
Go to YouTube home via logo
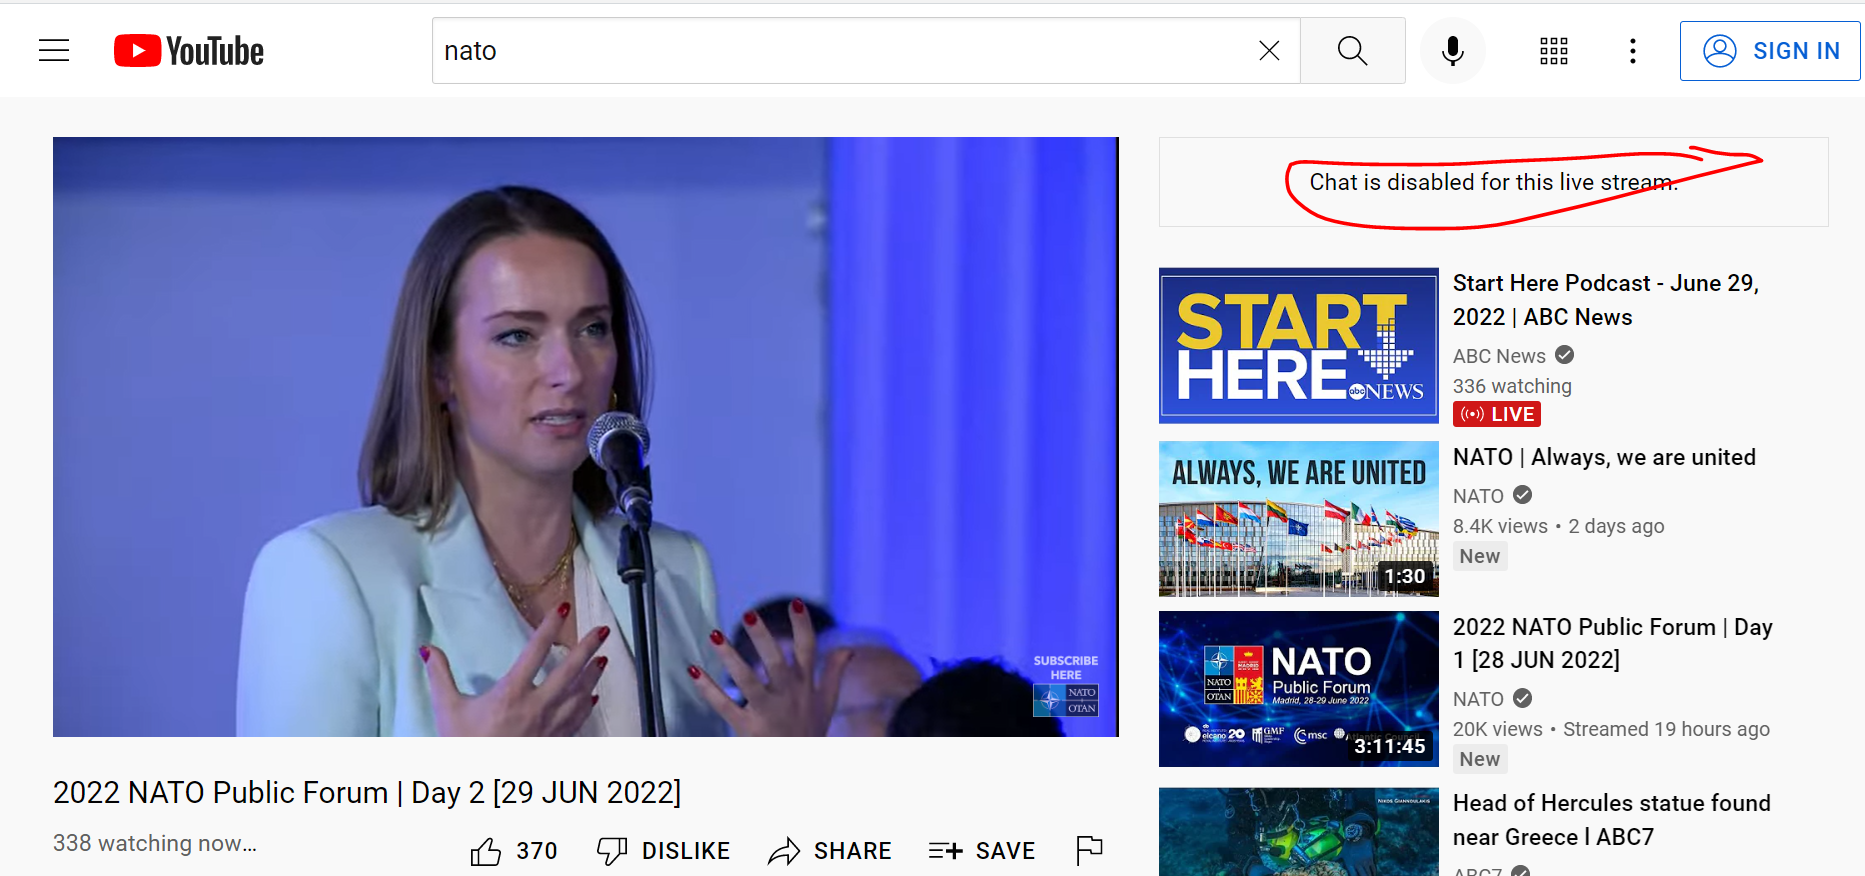click(189, 51)
